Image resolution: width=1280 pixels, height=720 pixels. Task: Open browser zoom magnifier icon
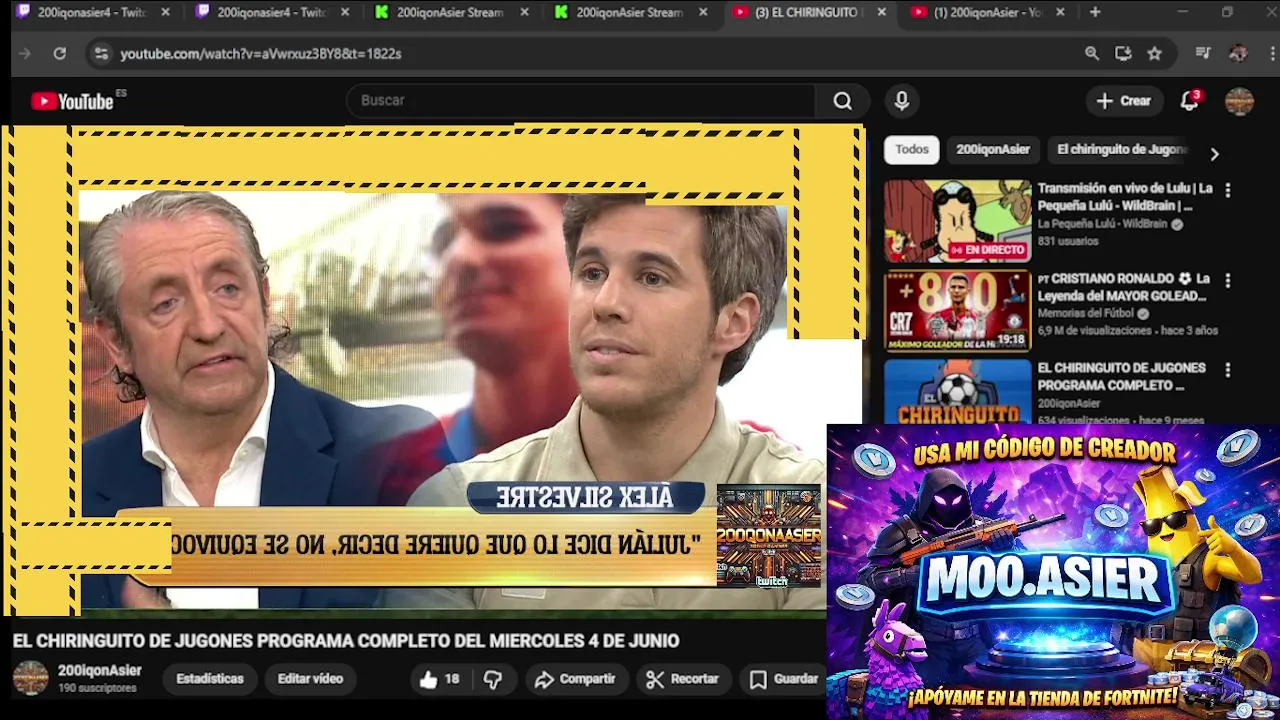coord(1092,53)
